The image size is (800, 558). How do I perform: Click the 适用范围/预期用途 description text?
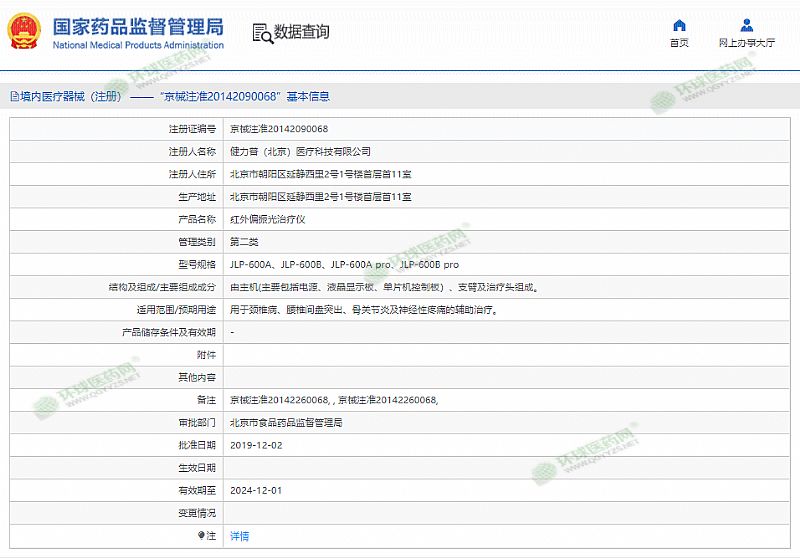tap(363, 310)
